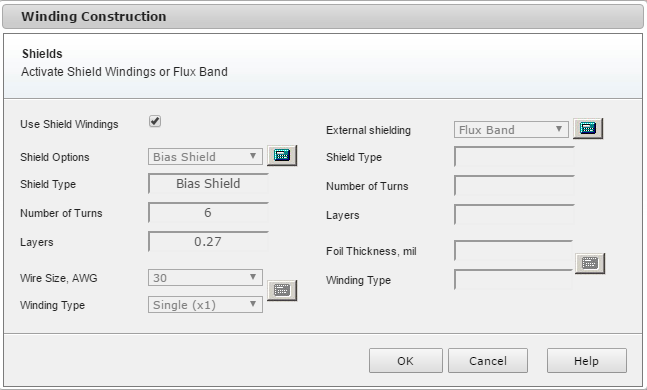Click the Layers field showing 0.27
Image resolution: width=647 pixels, height=390 pixels.
(208, 241)
